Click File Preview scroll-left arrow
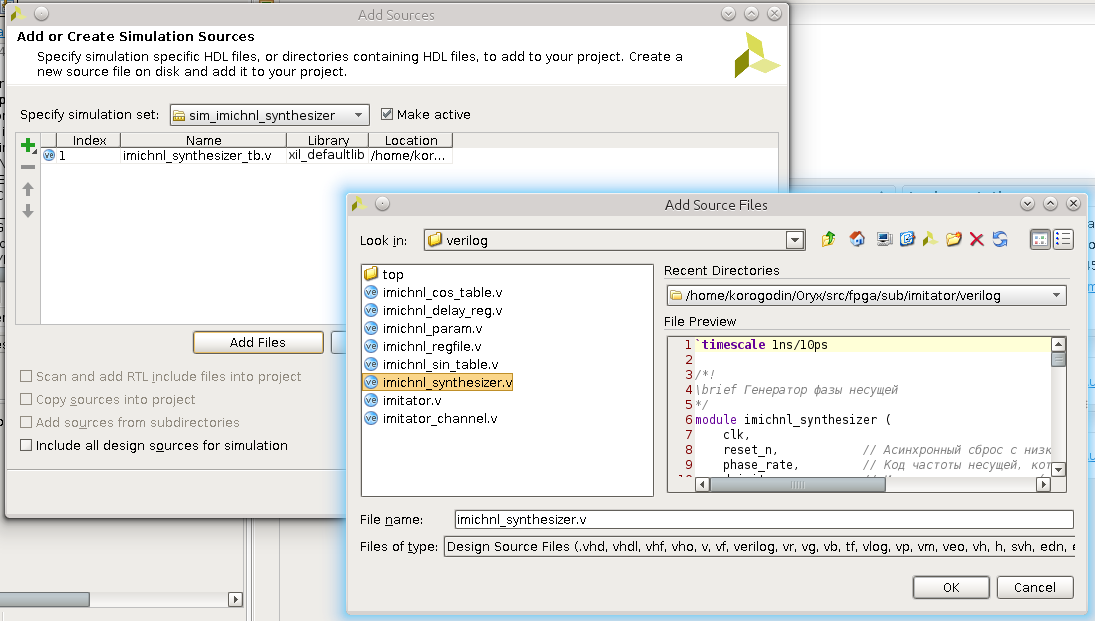The image size is (1095, 621). (x=703, y=484)
